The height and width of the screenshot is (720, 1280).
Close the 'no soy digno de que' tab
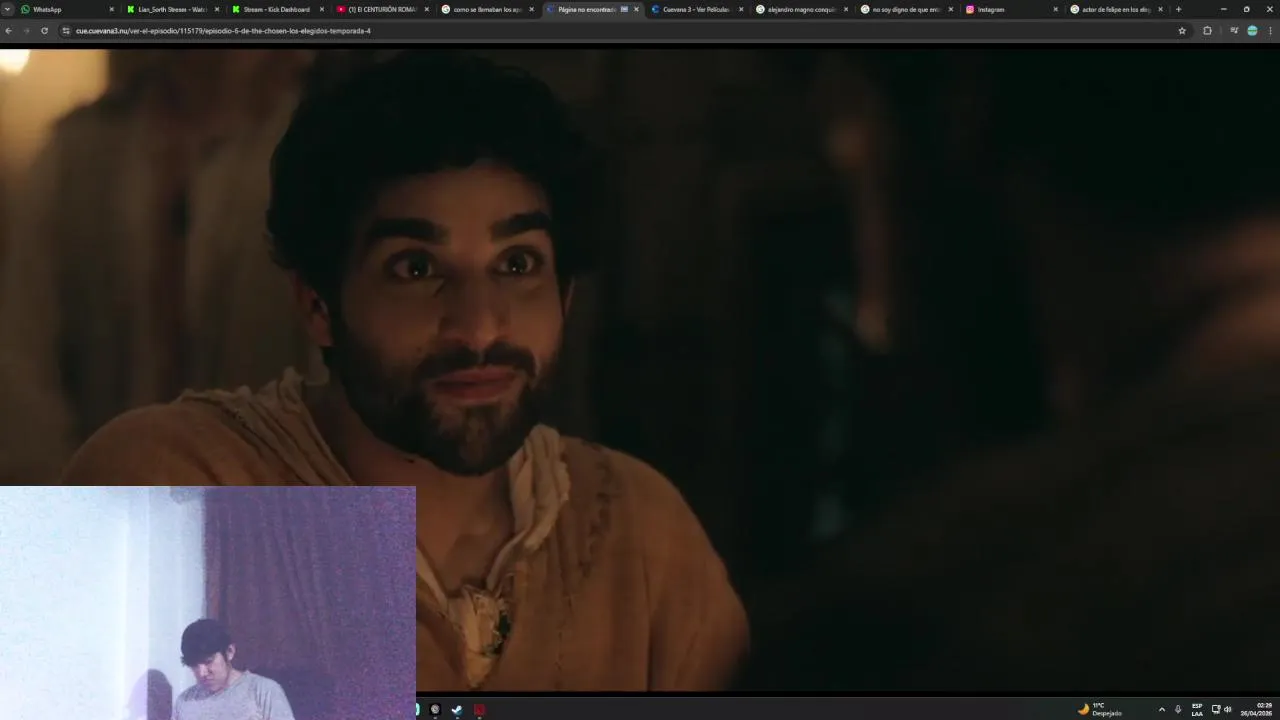(x=950, y=9)
